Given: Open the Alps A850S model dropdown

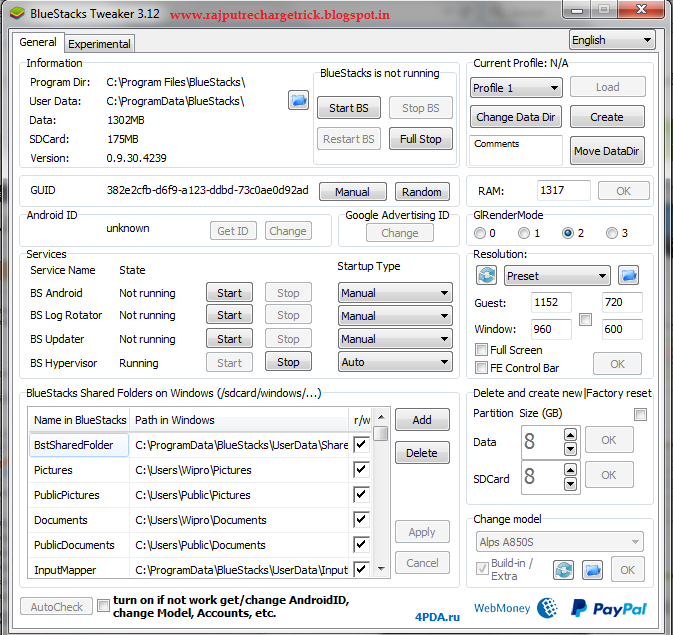Looking at the screenshot, I should pos(560,542).
